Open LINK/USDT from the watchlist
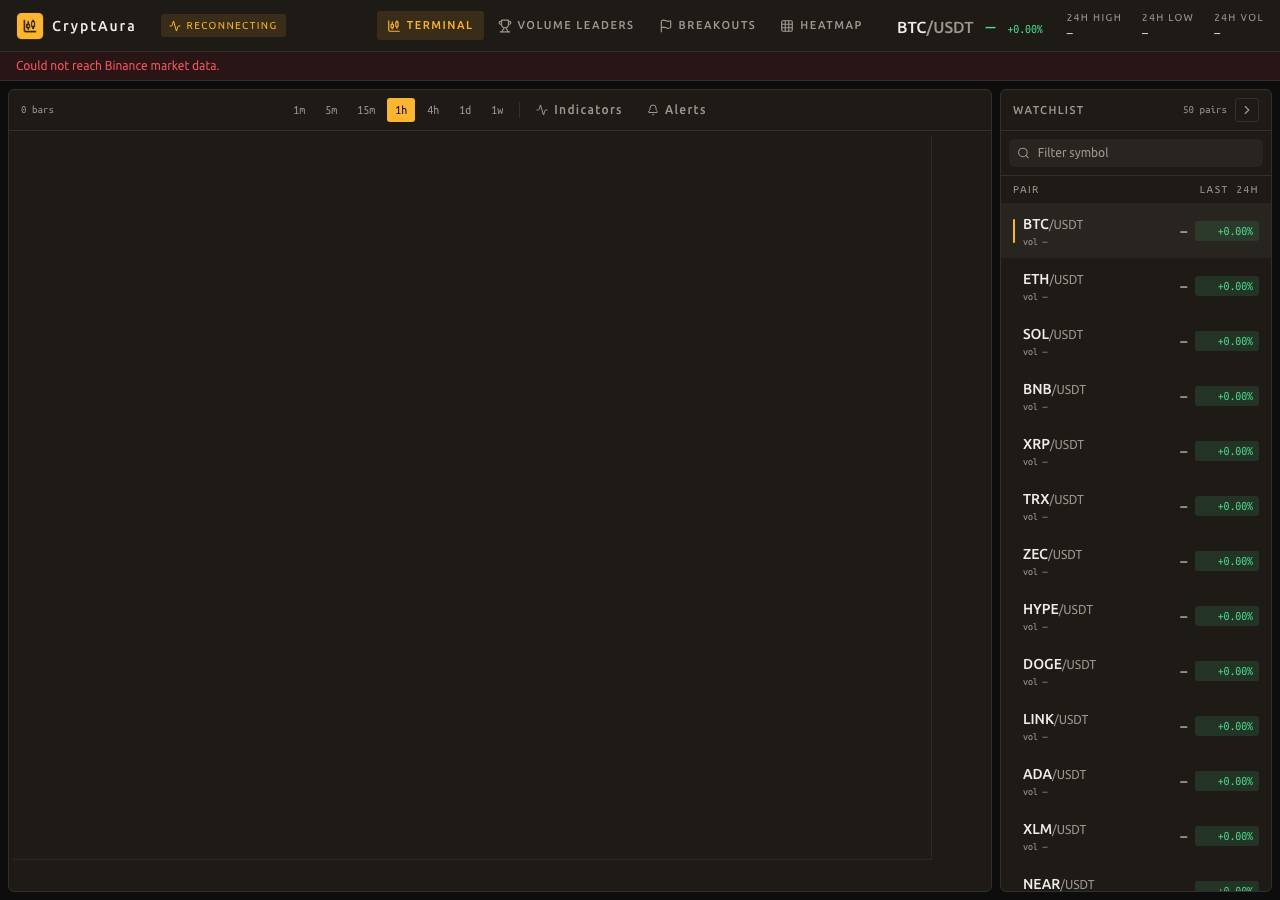Viewport: 1280px width, 900px height. coord(1136,726)
